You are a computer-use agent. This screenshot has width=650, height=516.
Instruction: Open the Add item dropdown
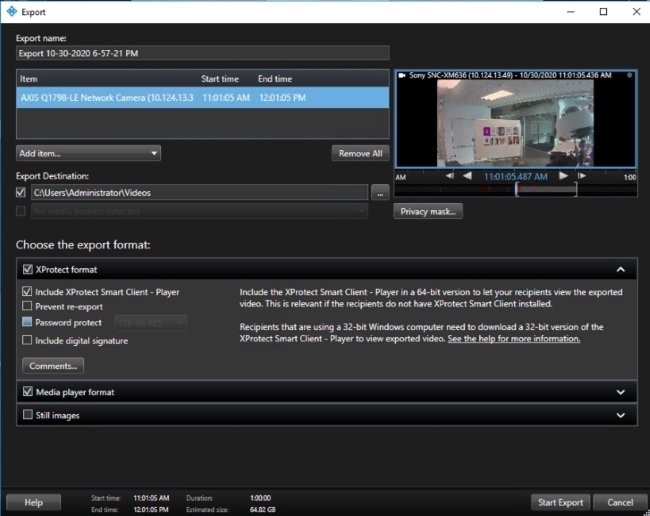coord(88,153)
